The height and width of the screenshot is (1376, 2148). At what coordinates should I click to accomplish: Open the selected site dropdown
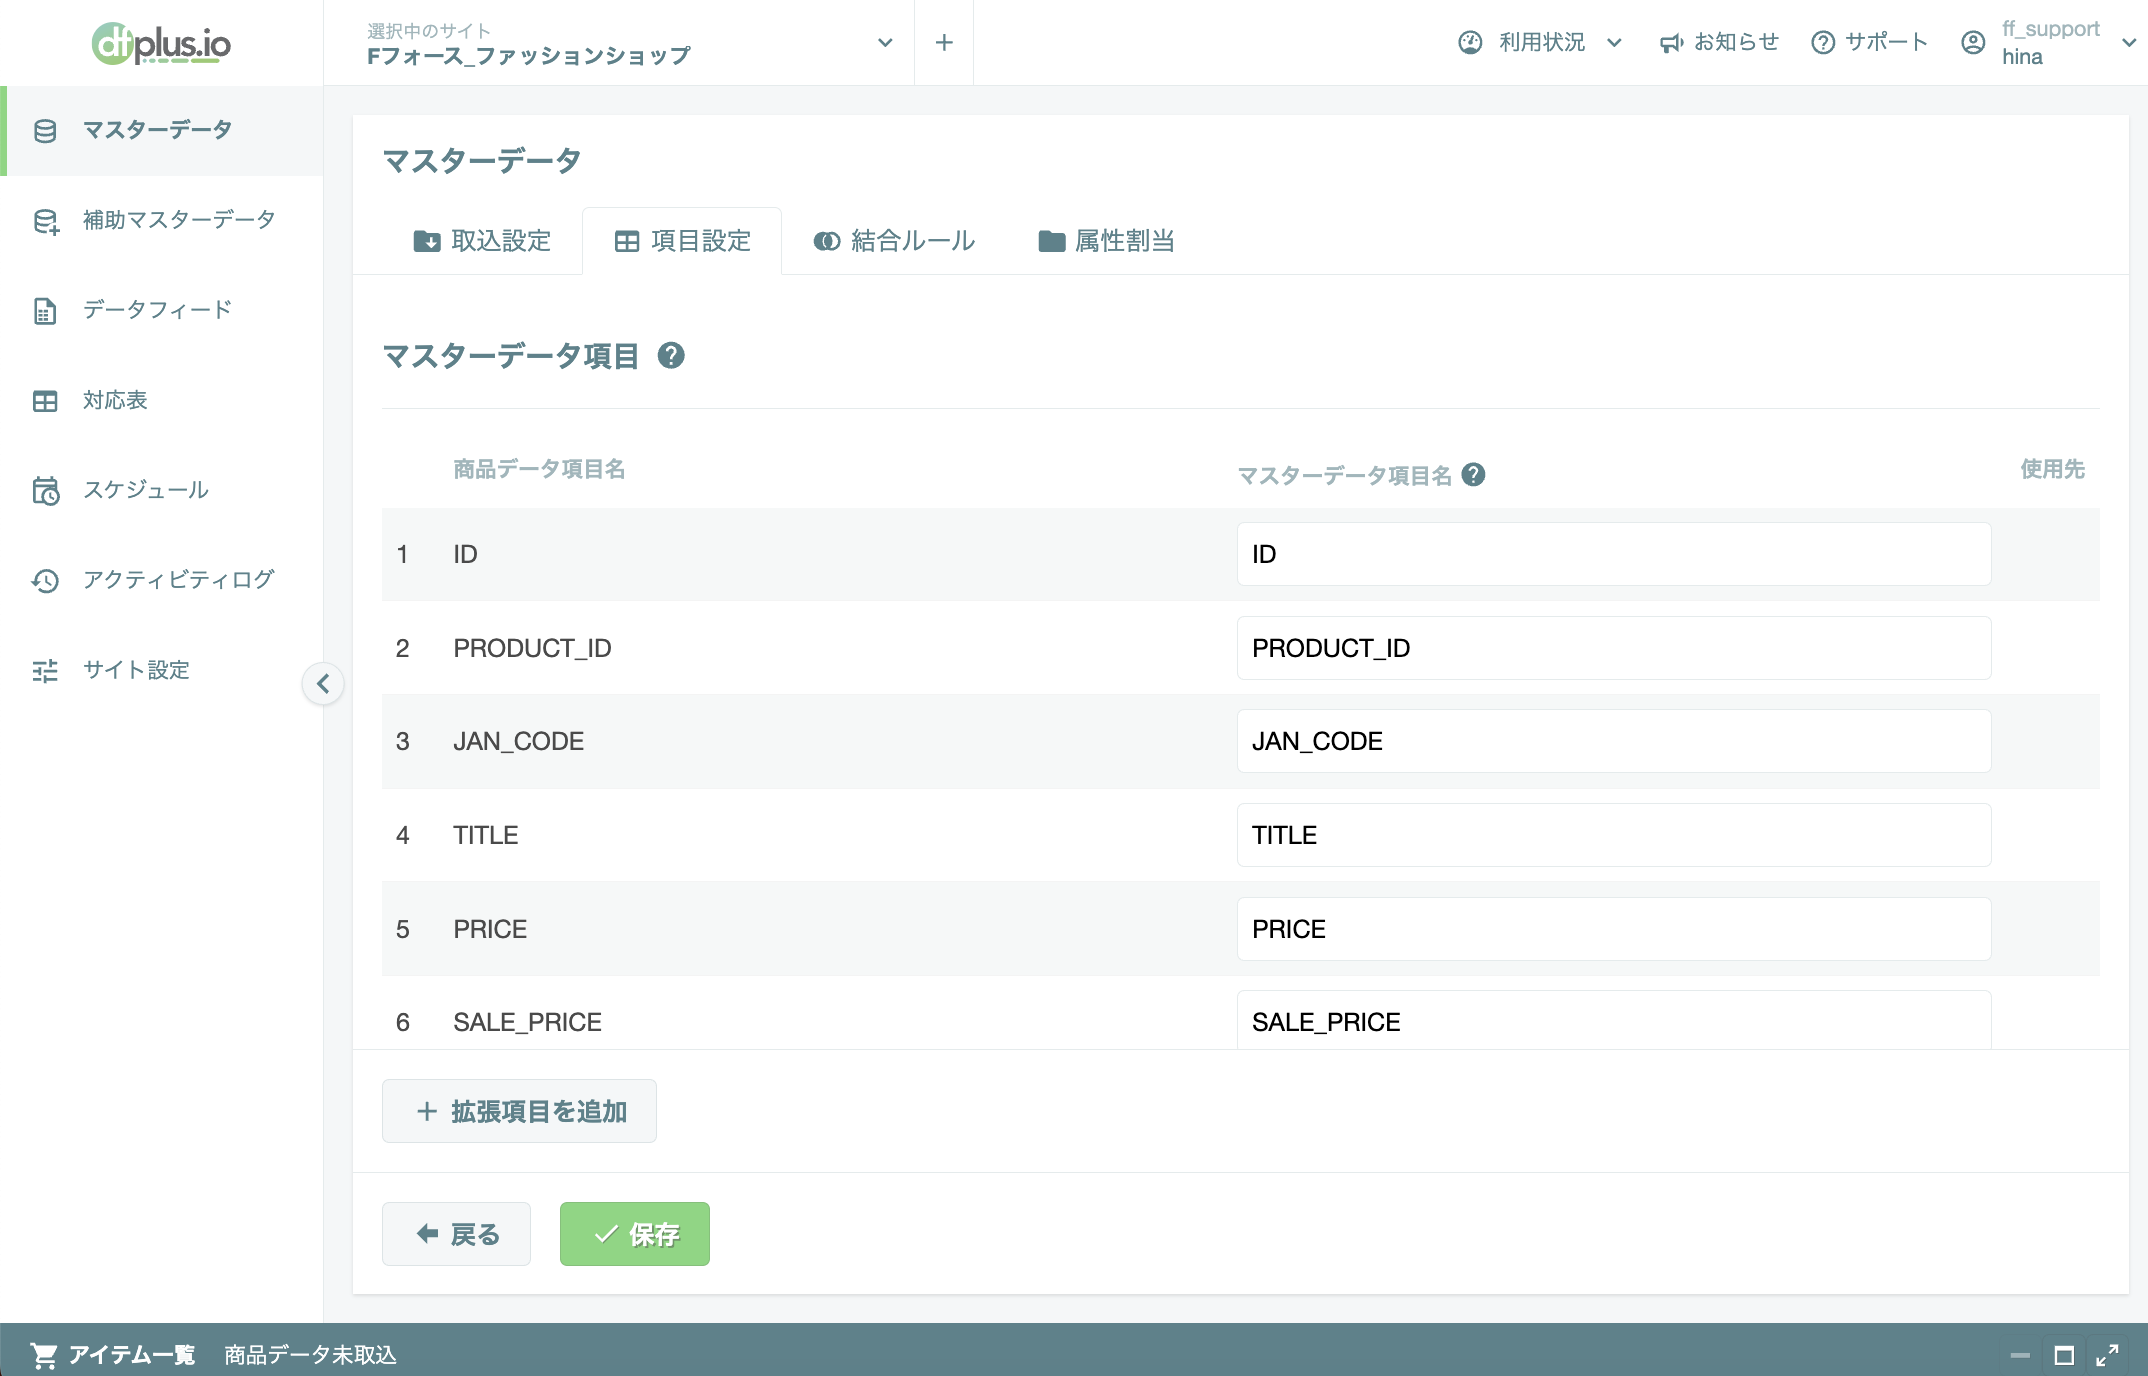(x=885, y=42)
